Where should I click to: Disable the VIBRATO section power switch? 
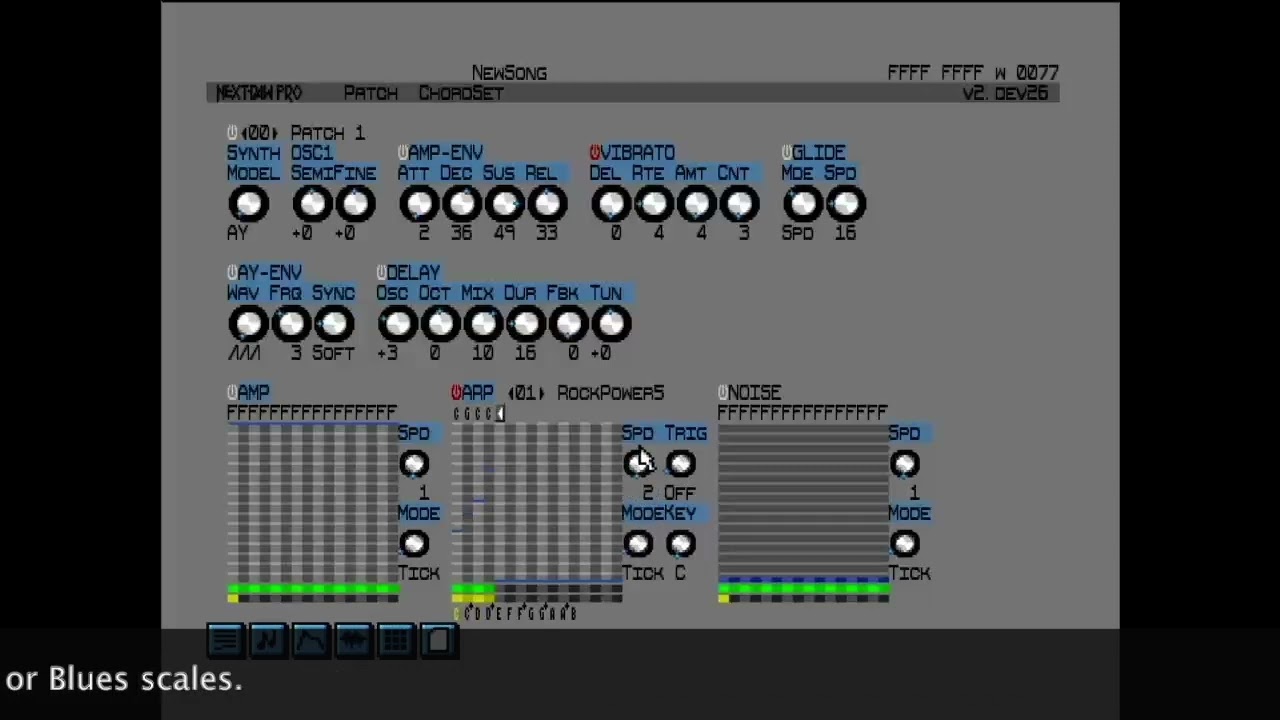click(594, 153)
